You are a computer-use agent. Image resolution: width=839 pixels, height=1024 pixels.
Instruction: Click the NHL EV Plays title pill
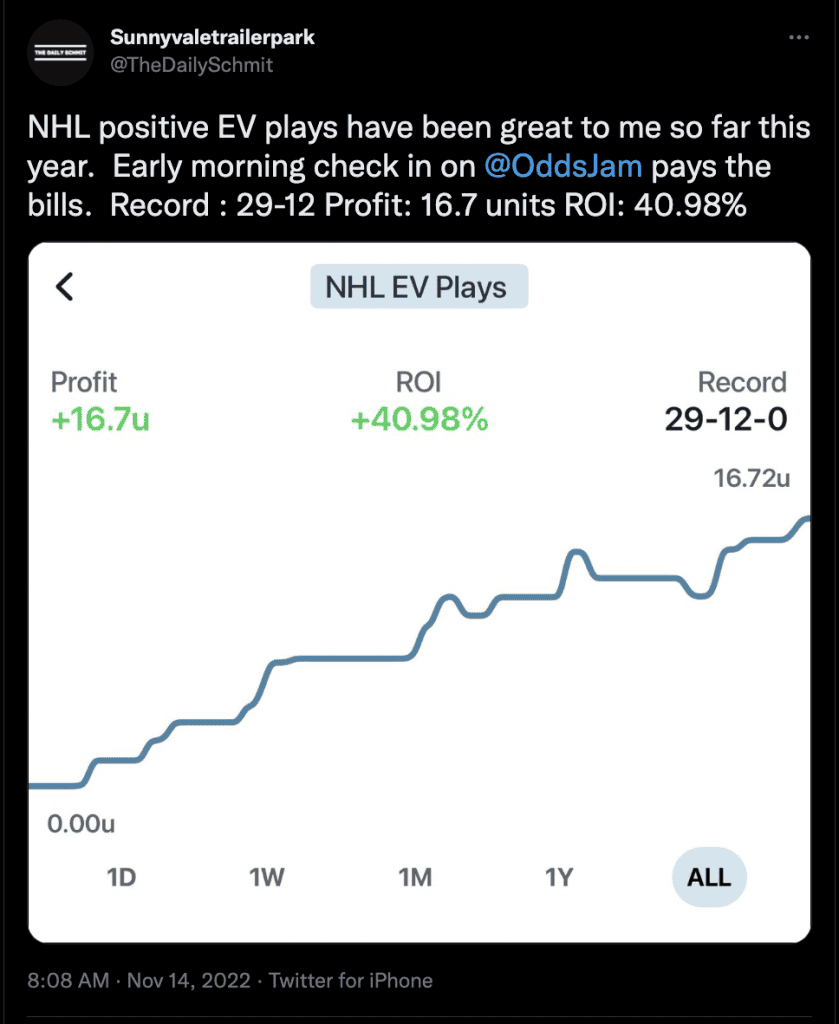(419, 287)
